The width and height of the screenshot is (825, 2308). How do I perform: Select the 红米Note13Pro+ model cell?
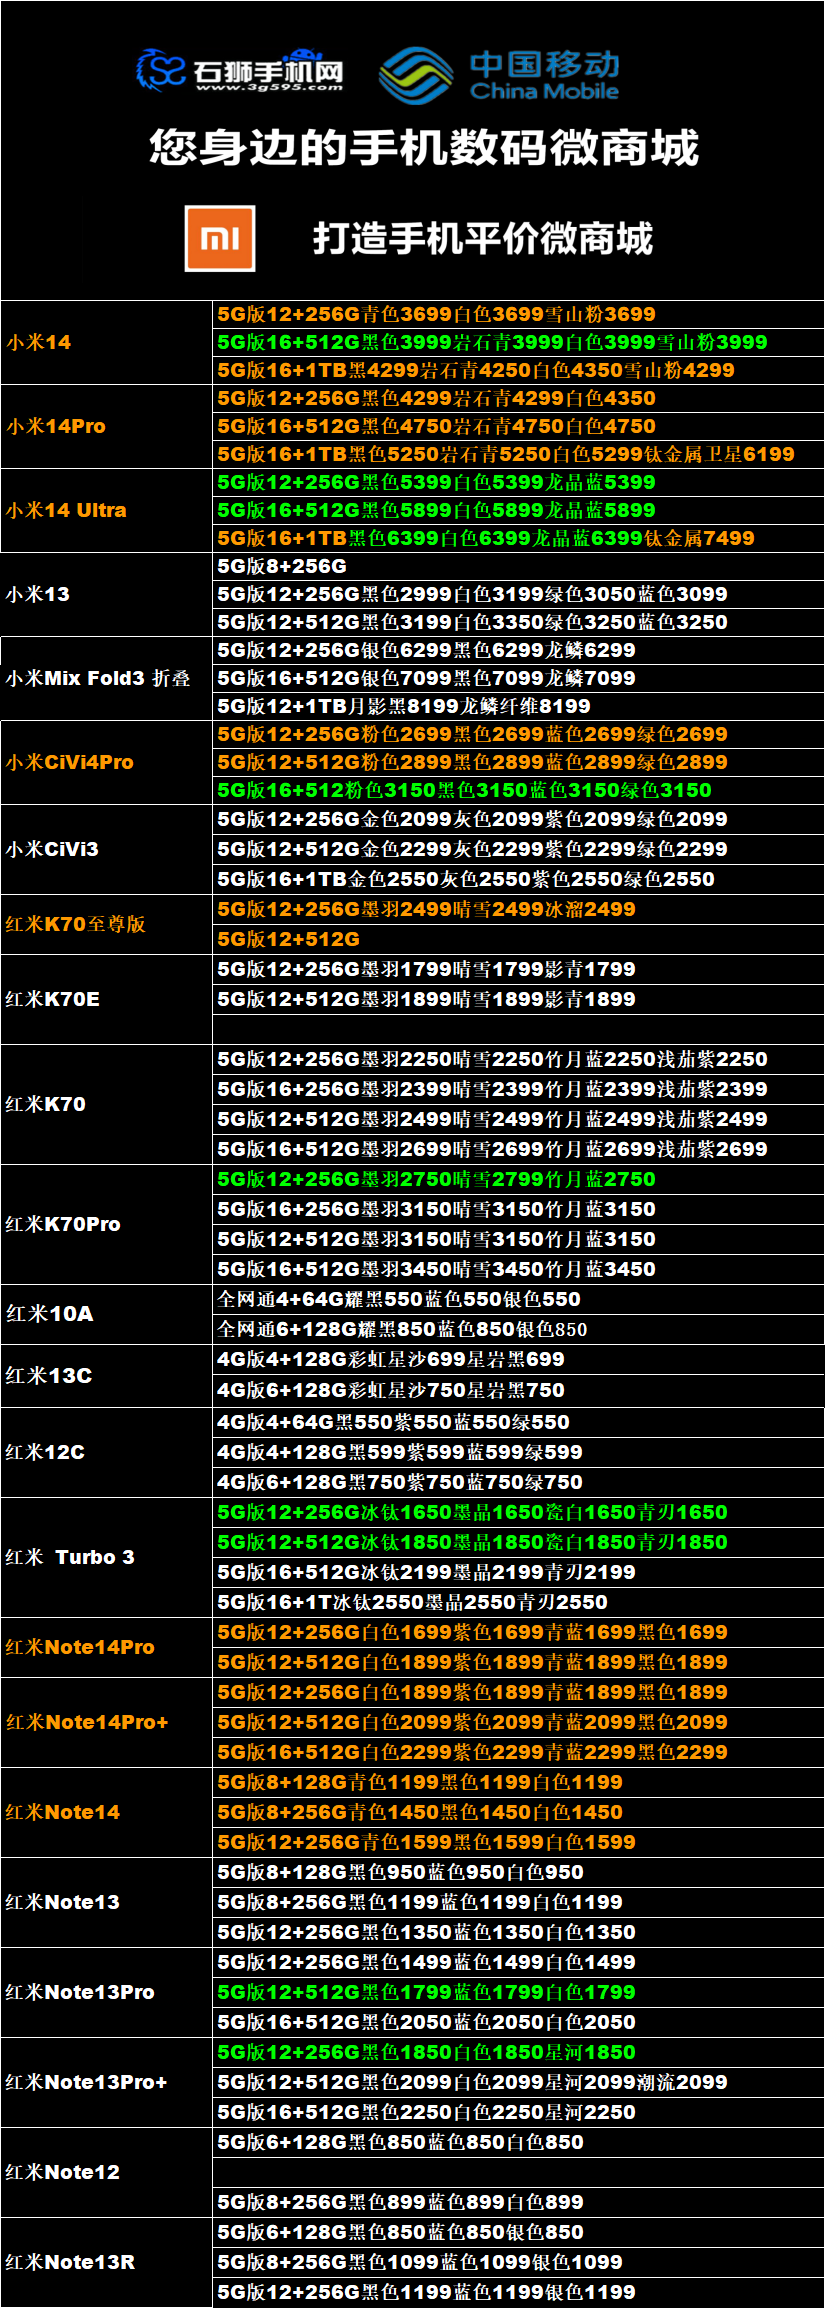[x=106, y=2082]
